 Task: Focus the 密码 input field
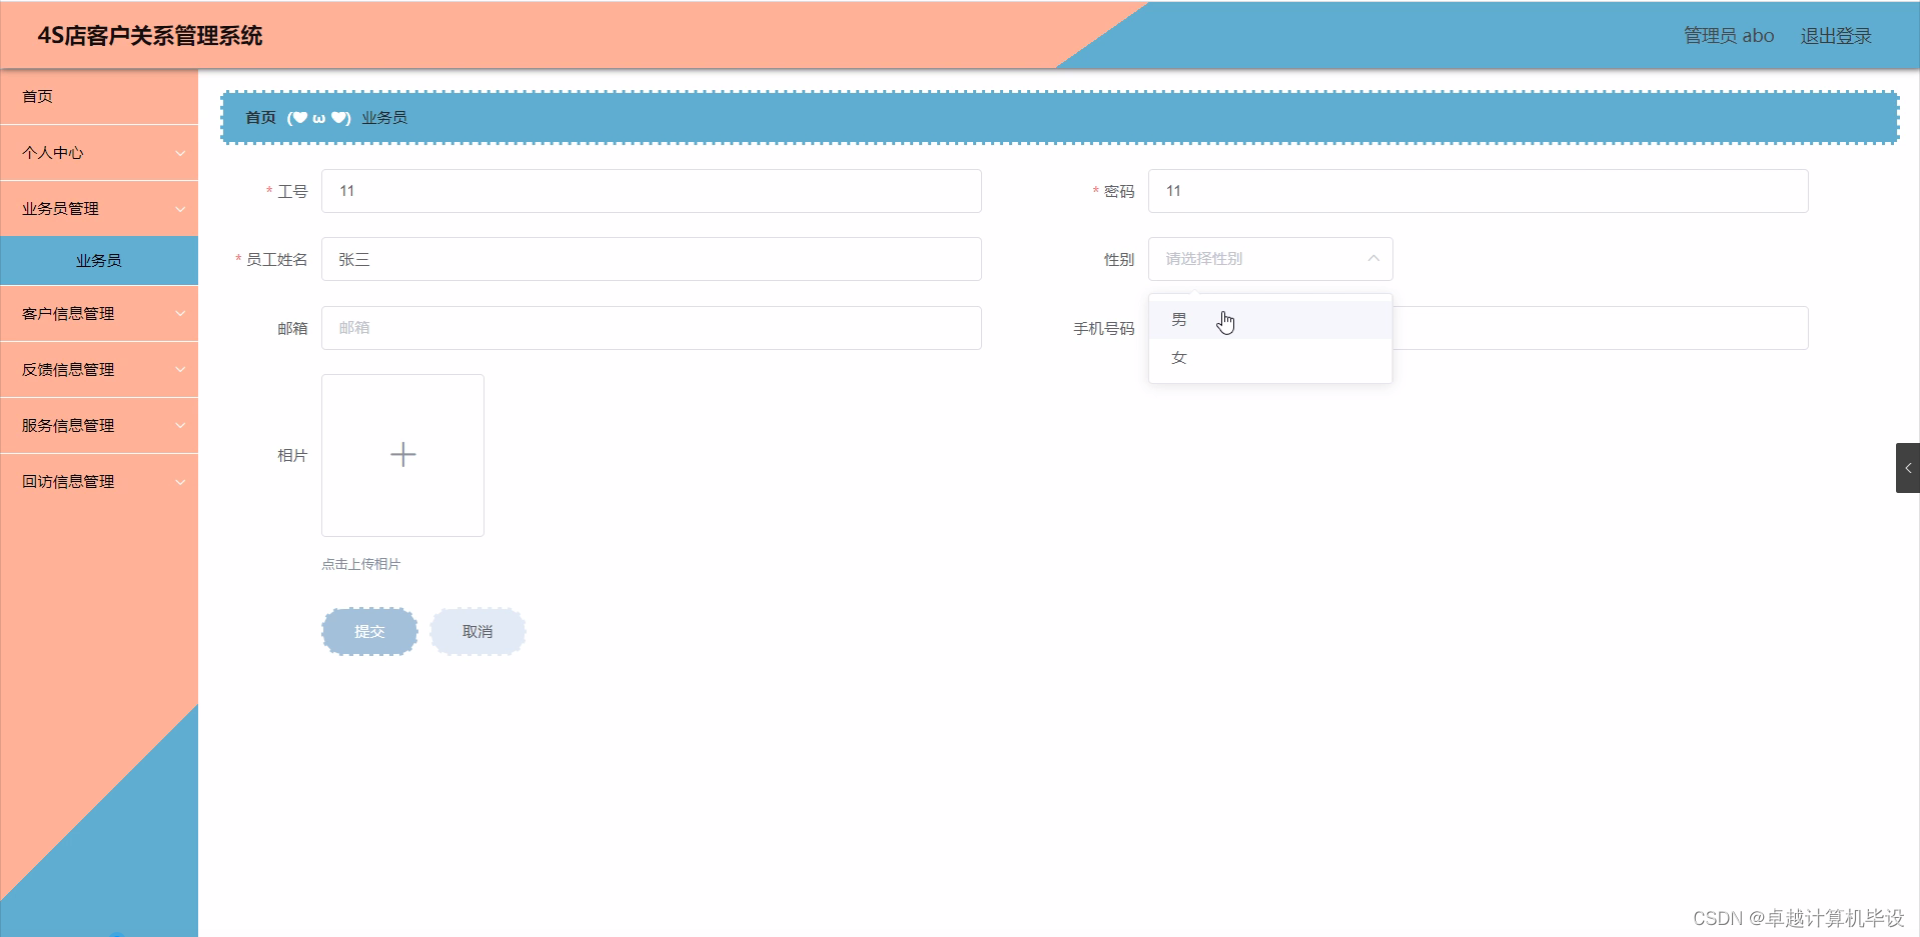[x=1478, y=191]
